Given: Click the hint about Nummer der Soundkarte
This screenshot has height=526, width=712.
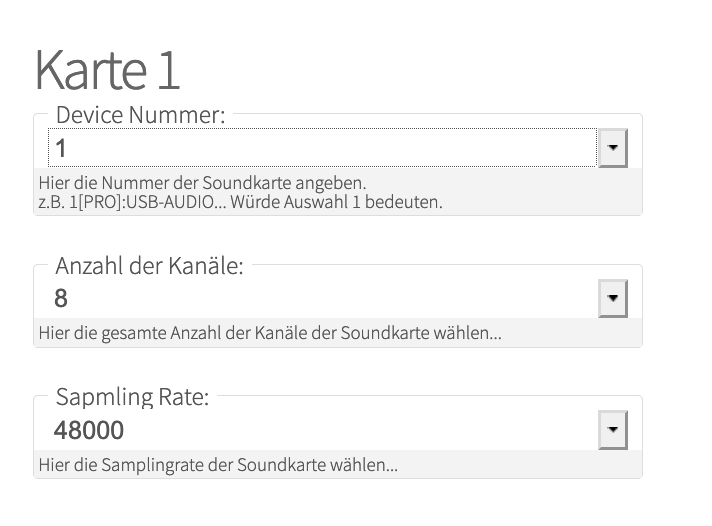Looking at the screenshot, I should click(x=202, y=184).
